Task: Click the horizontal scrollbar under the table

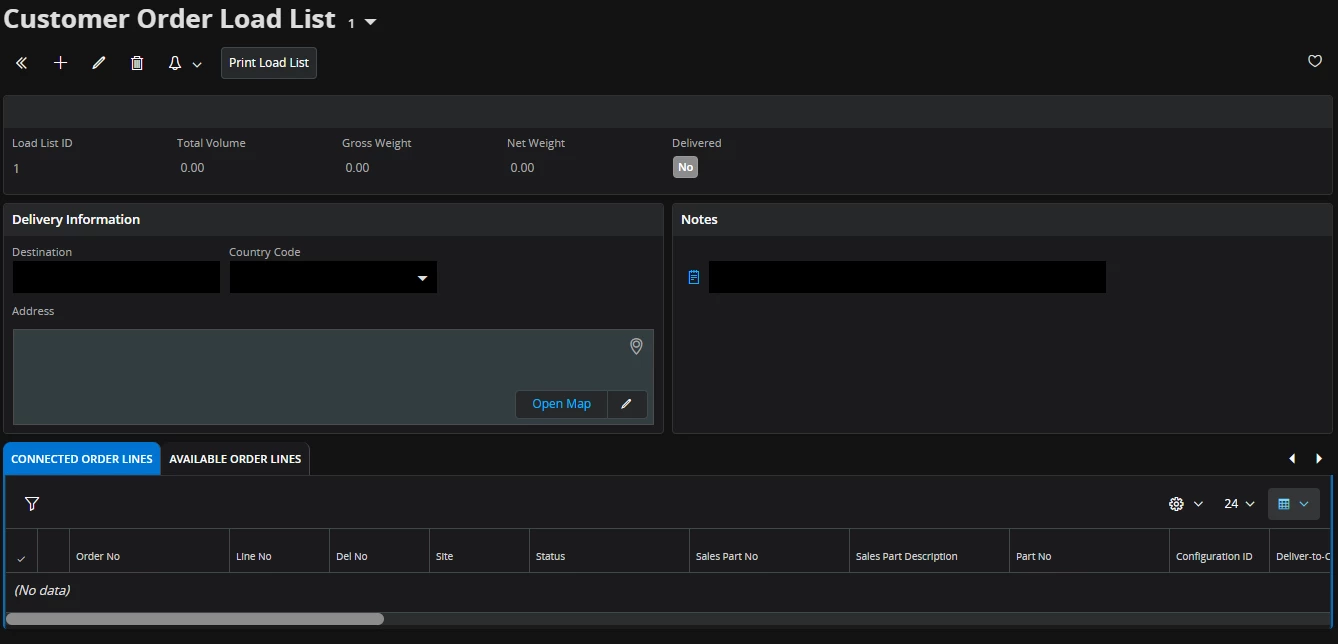Action: [x=195, y=619]
